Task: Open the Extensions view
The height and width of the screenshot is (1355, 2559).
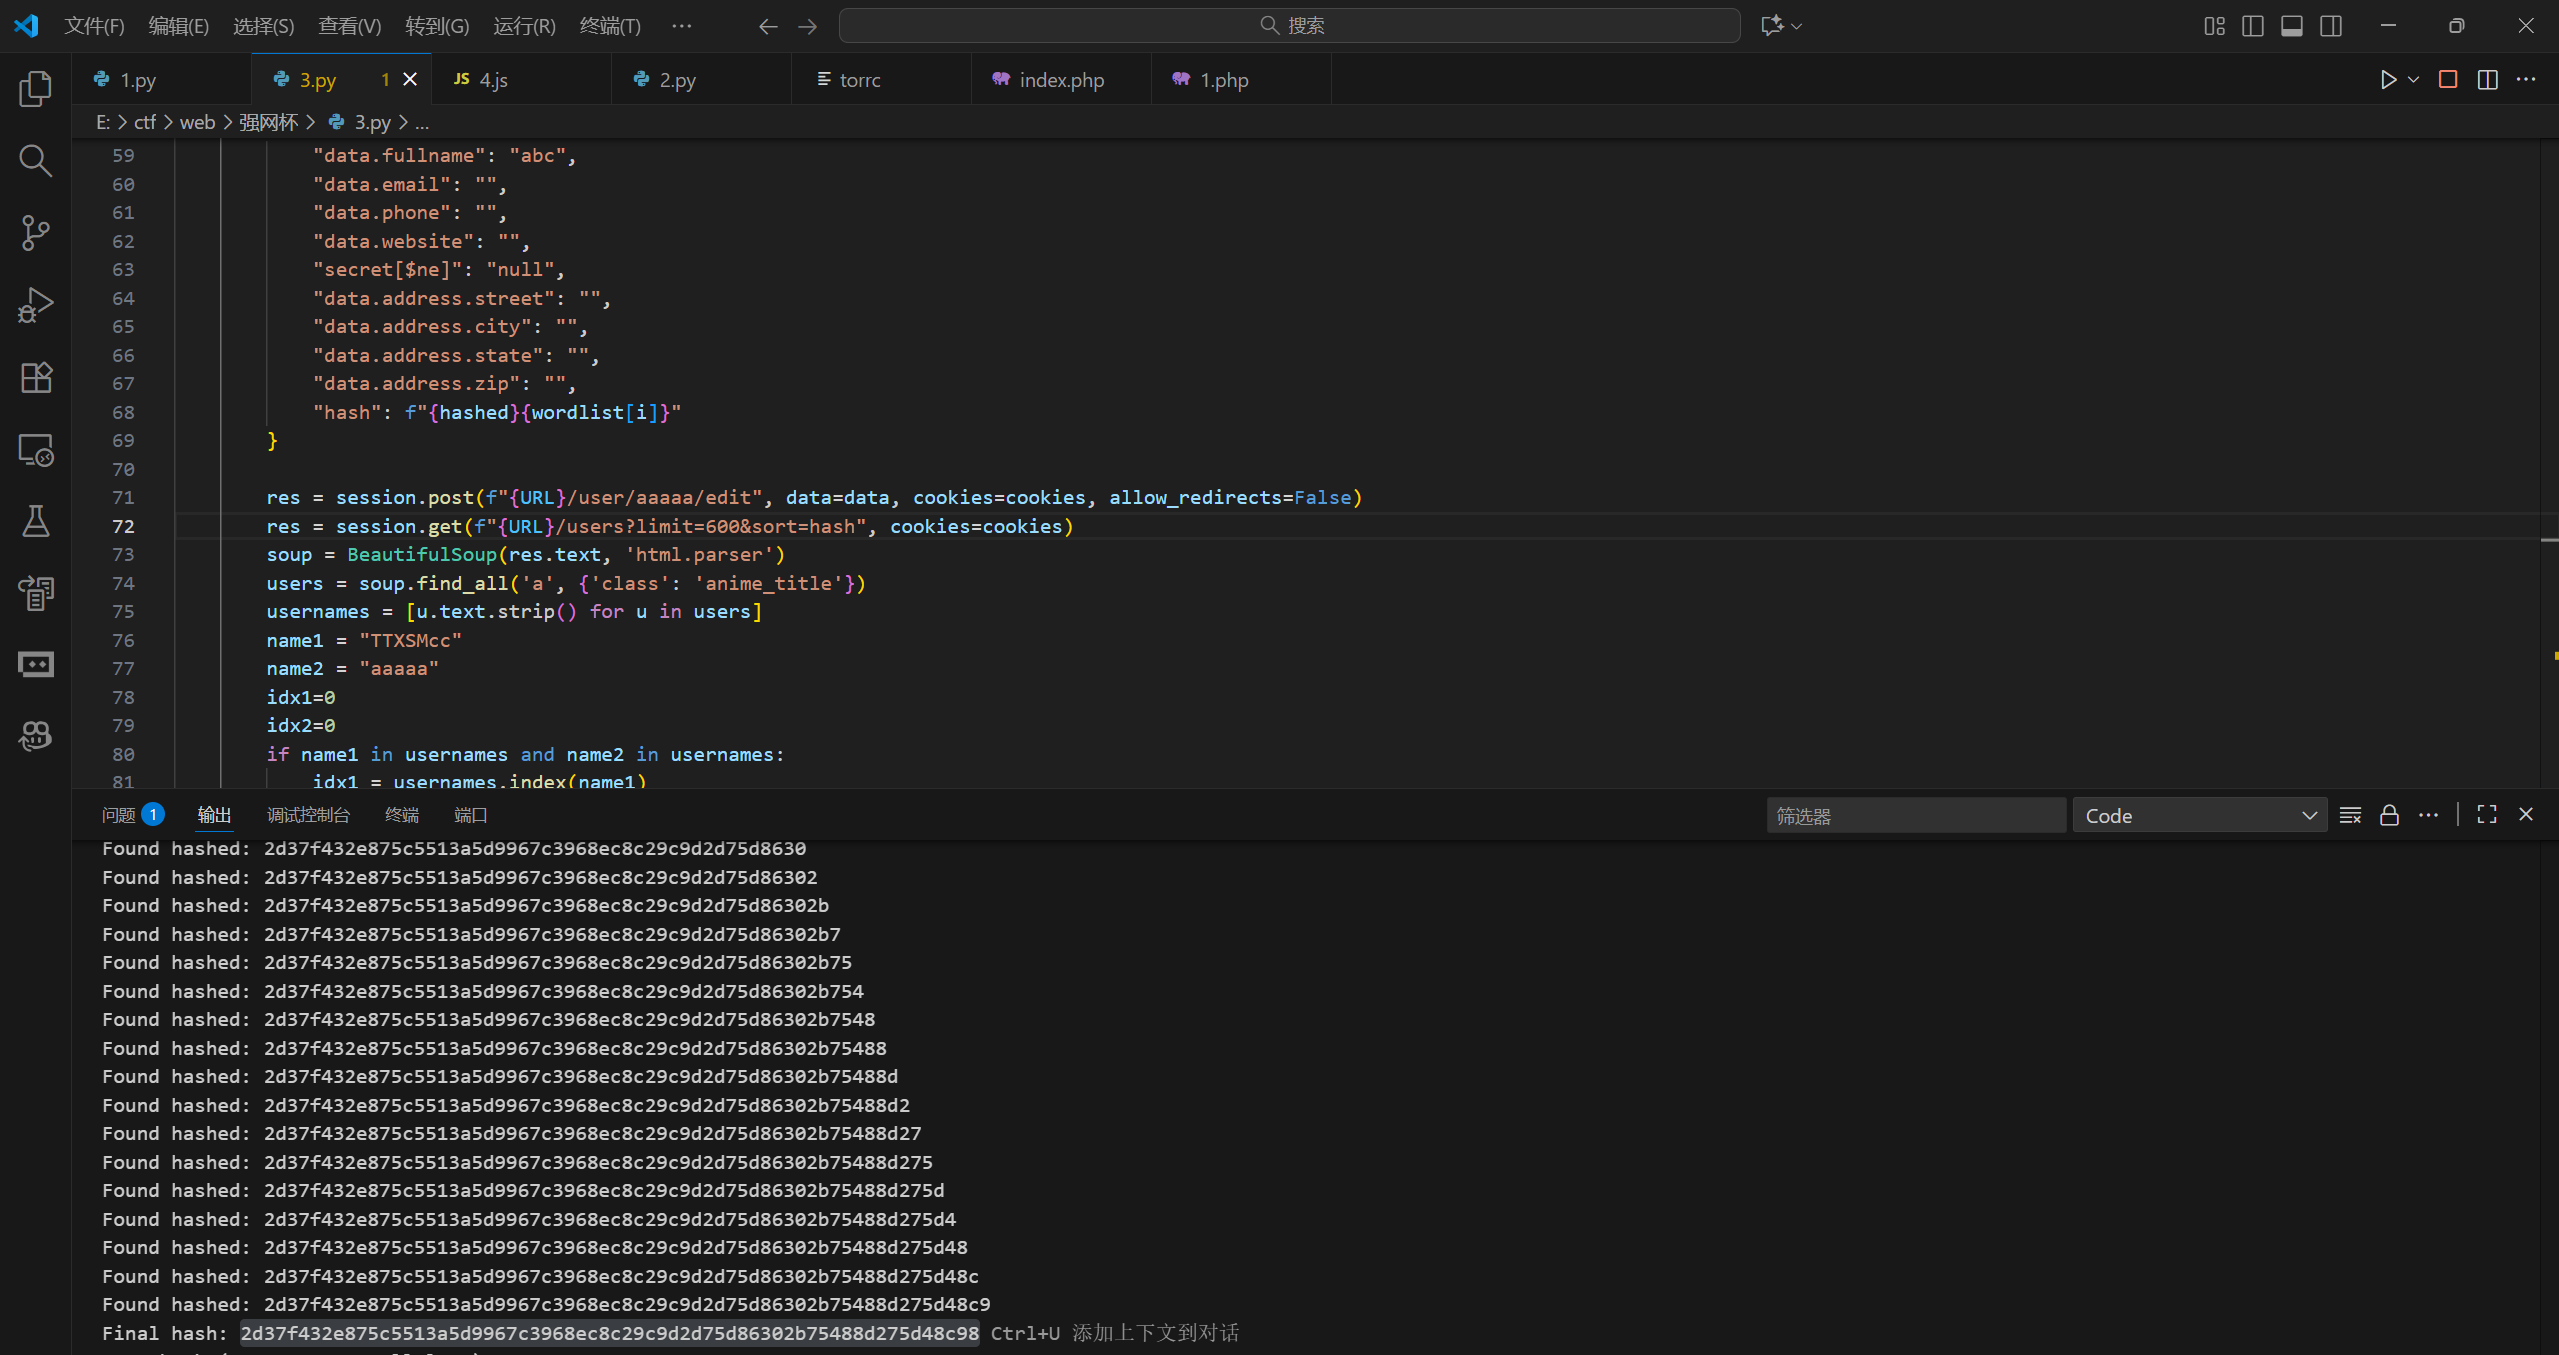Action: click(x=36, y=378)
